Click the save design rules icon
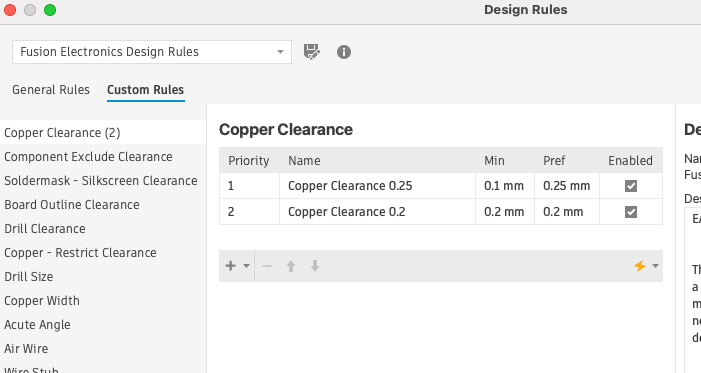 (312, 52)
